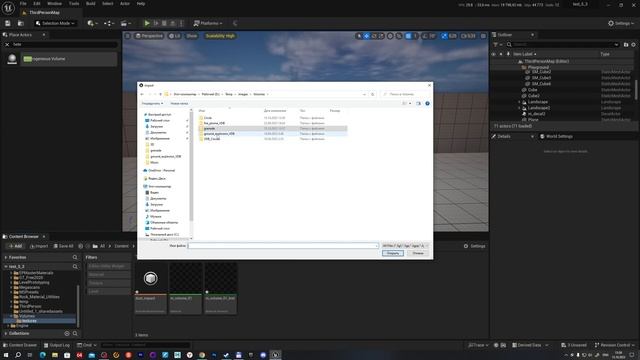Image resolution: width=640 pixels, height=360 pixels.
Task: Select the first white cube asset thumbnail
Action: tap(150, 278)
